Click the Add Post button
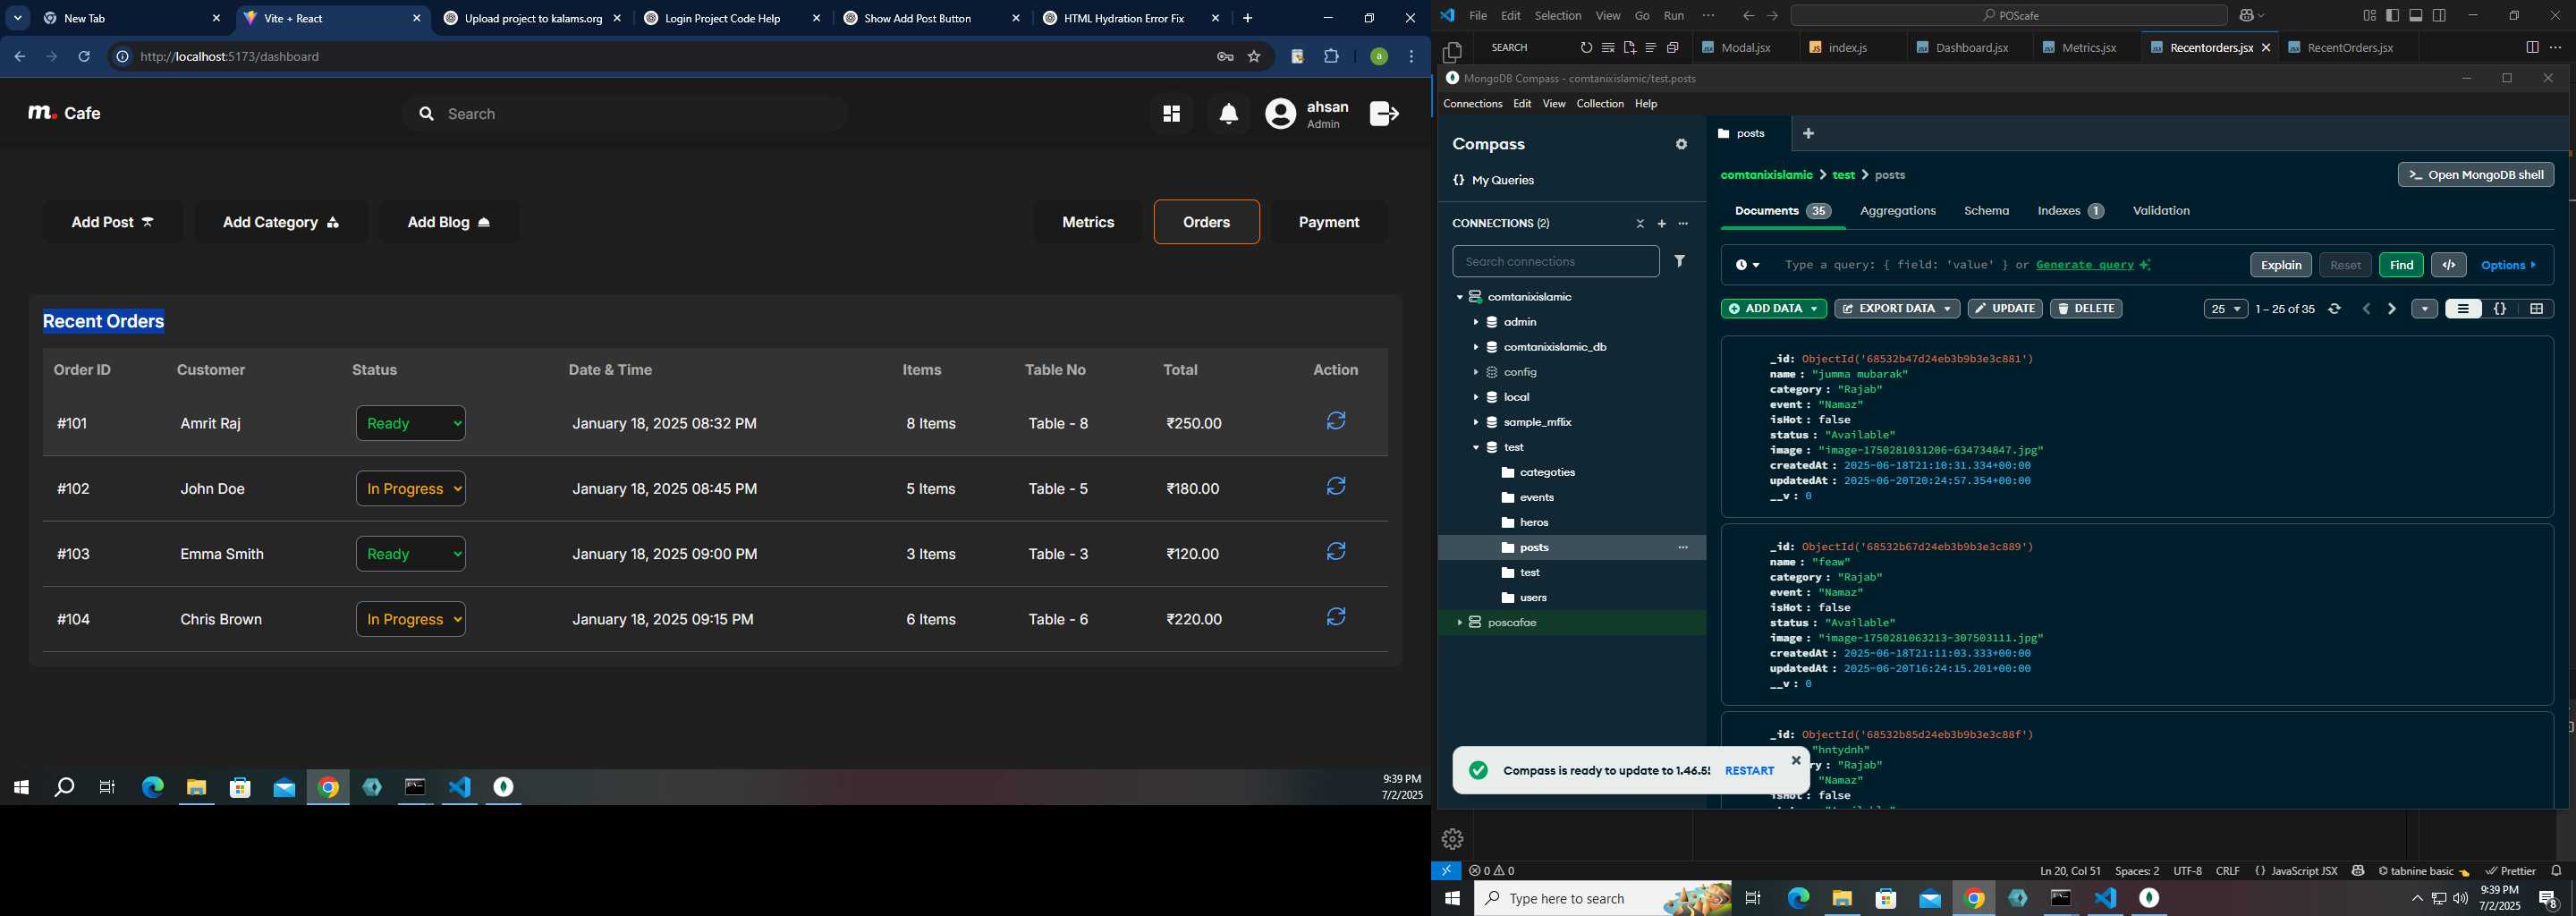 click(x=113, y=222)
